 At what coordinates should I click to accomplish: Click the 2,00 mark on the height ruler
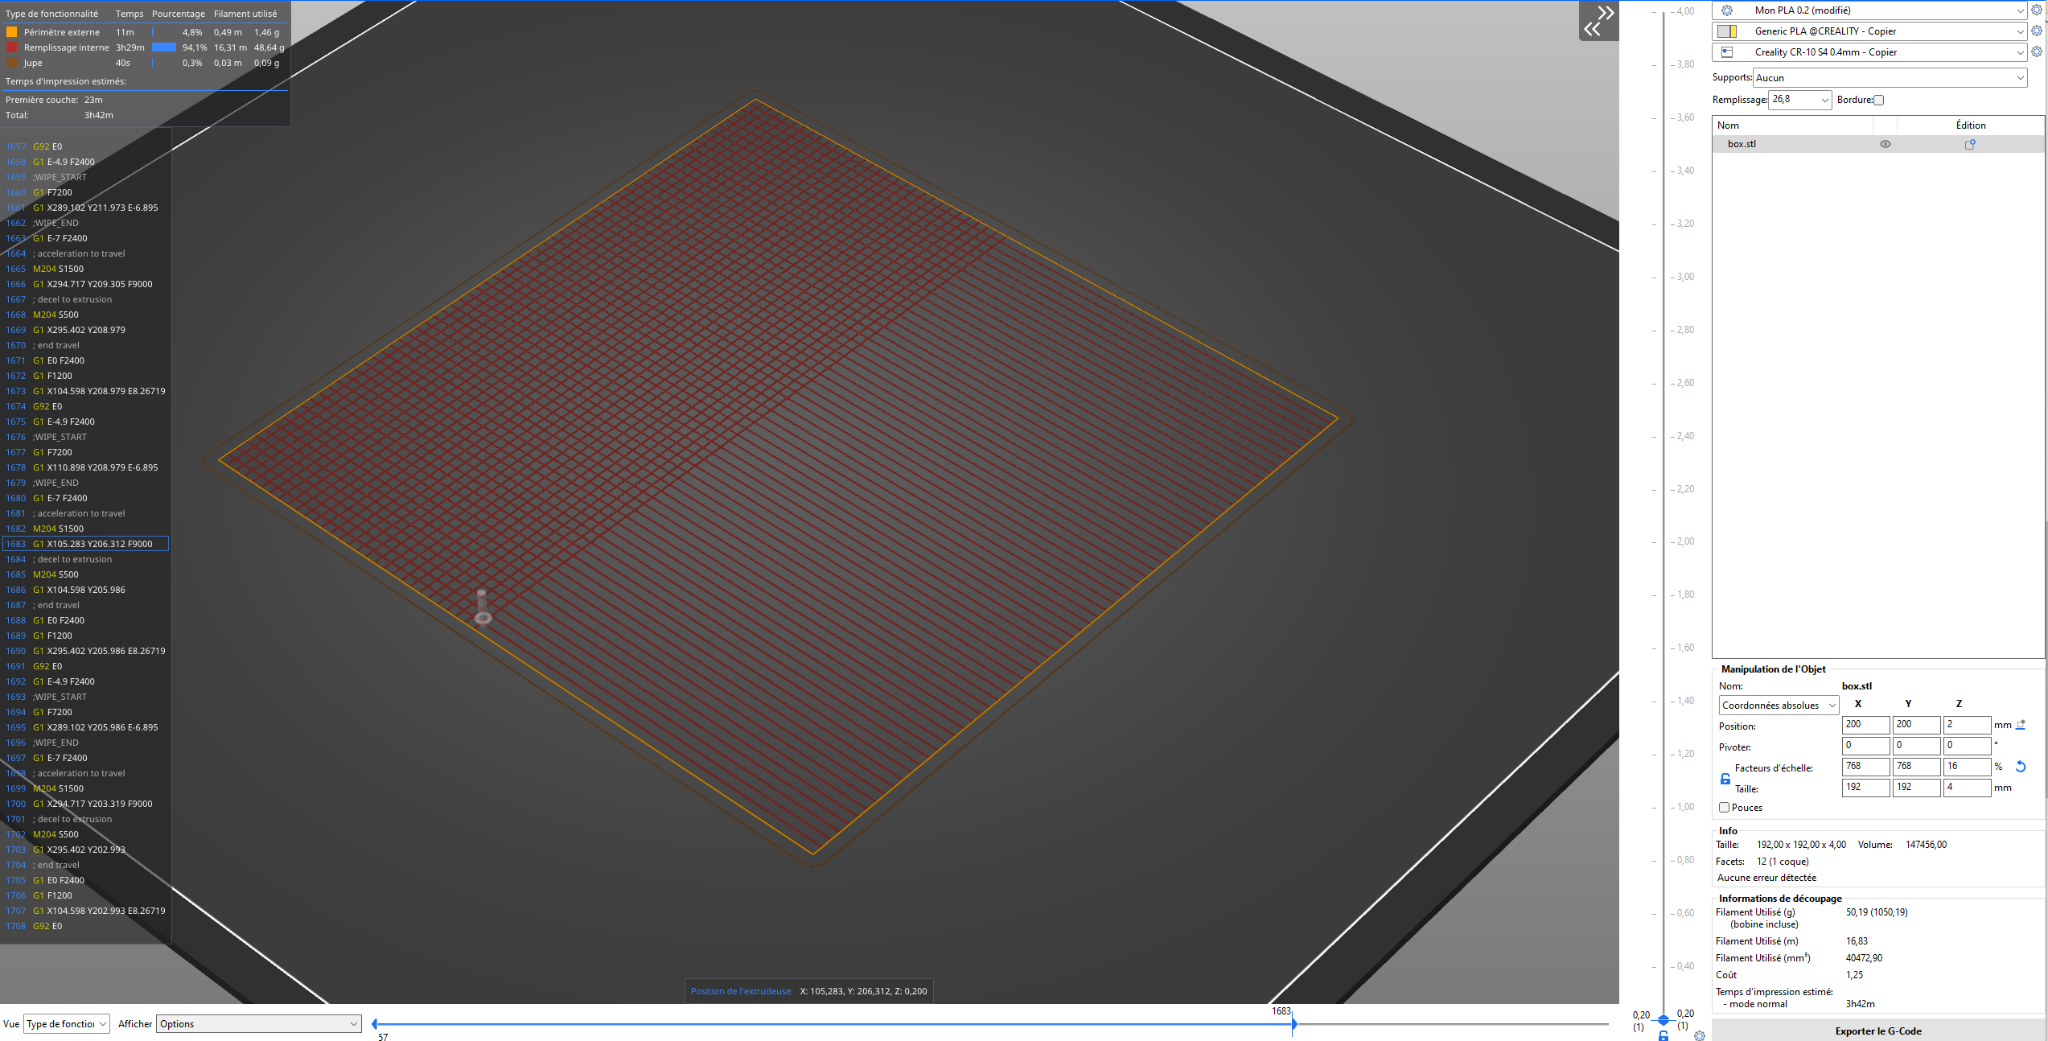tap(1684, 542)
